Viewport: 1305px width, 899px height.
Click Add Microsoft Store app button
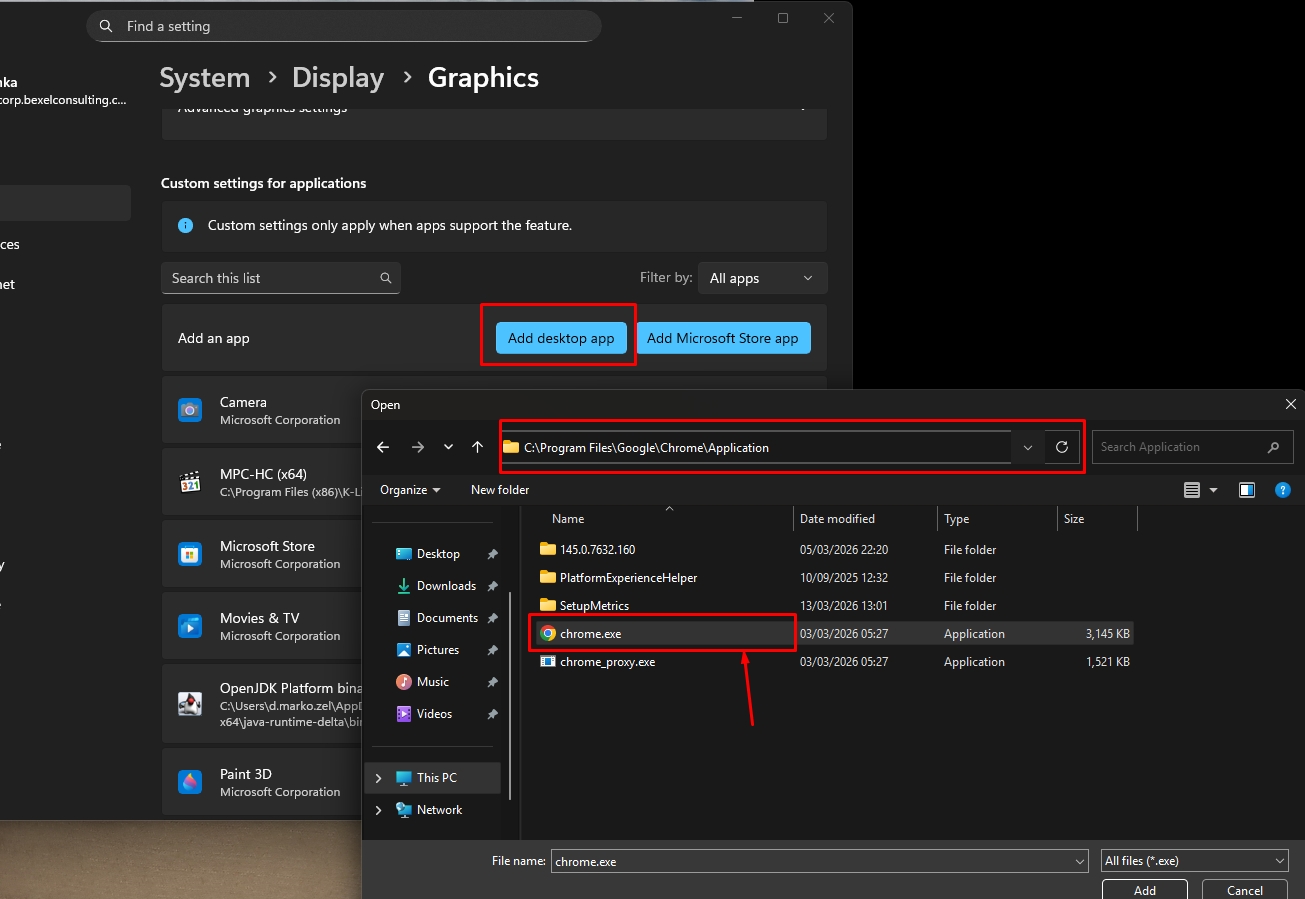coord(722,338)
